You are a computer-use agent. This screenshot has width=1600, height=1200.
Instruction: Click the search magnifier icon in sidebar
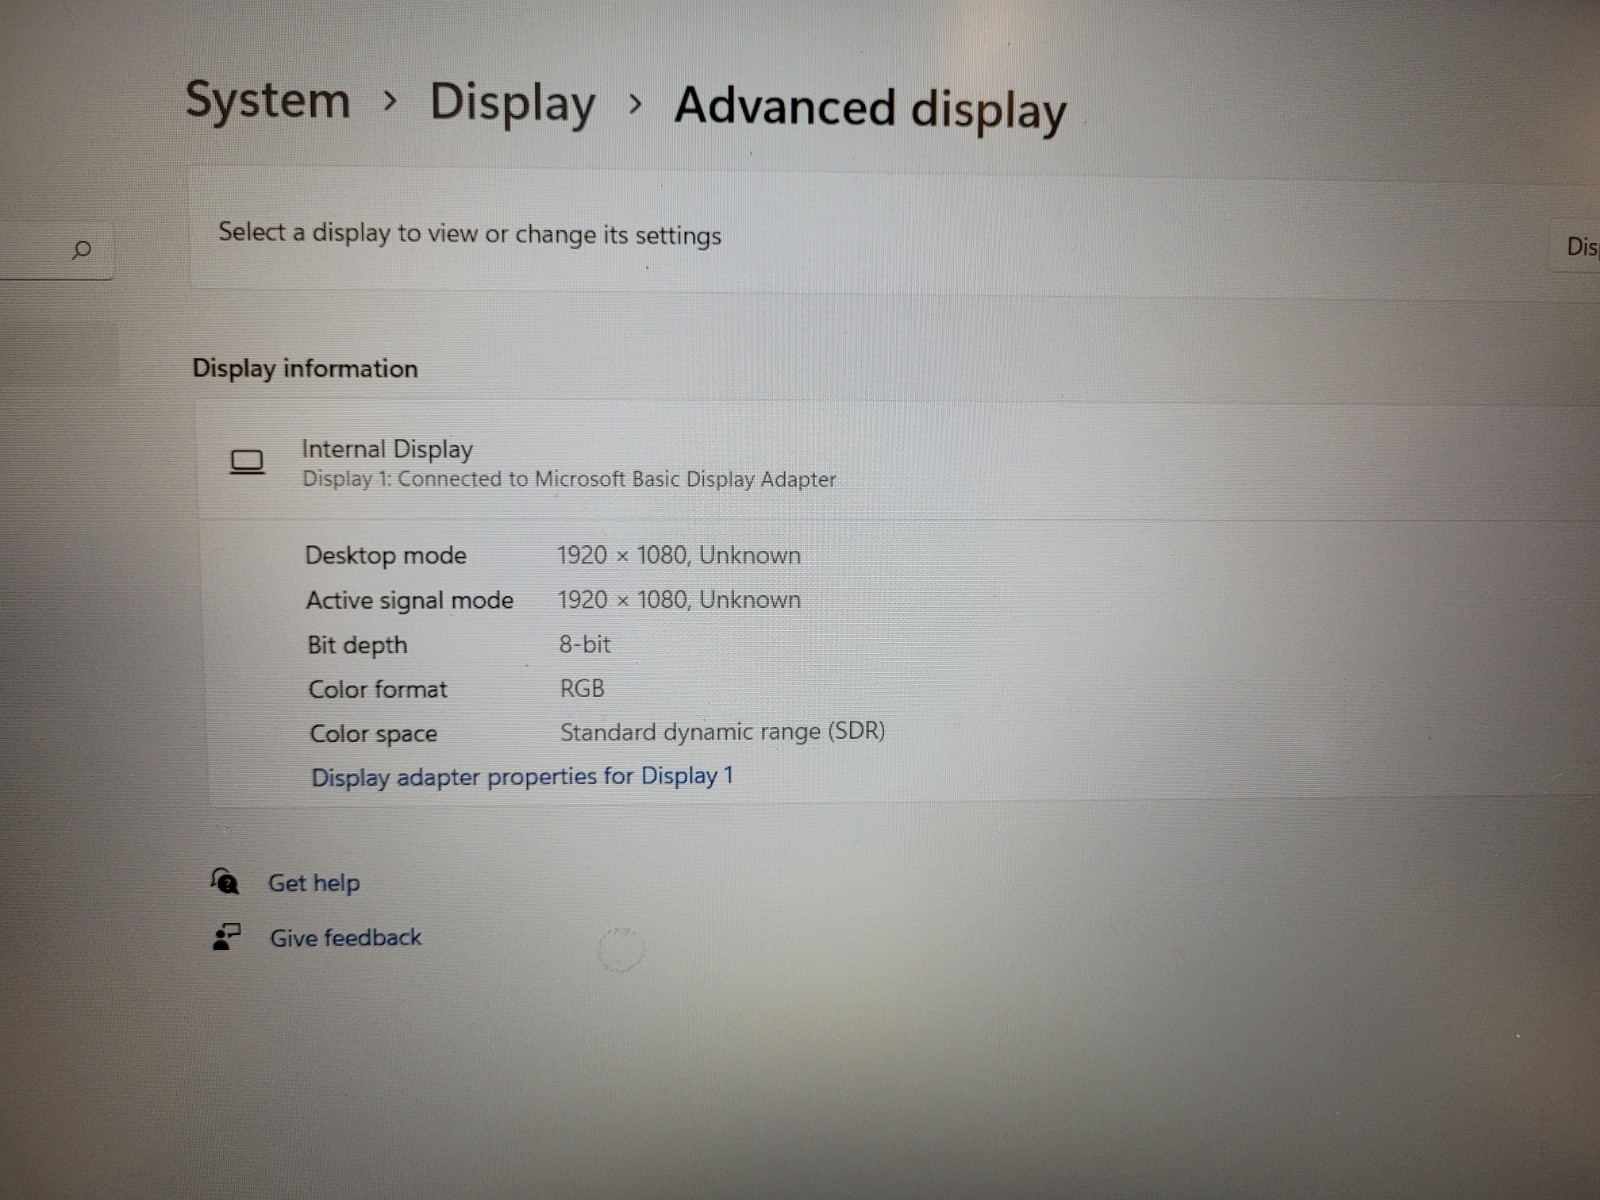tap(82, 249)
